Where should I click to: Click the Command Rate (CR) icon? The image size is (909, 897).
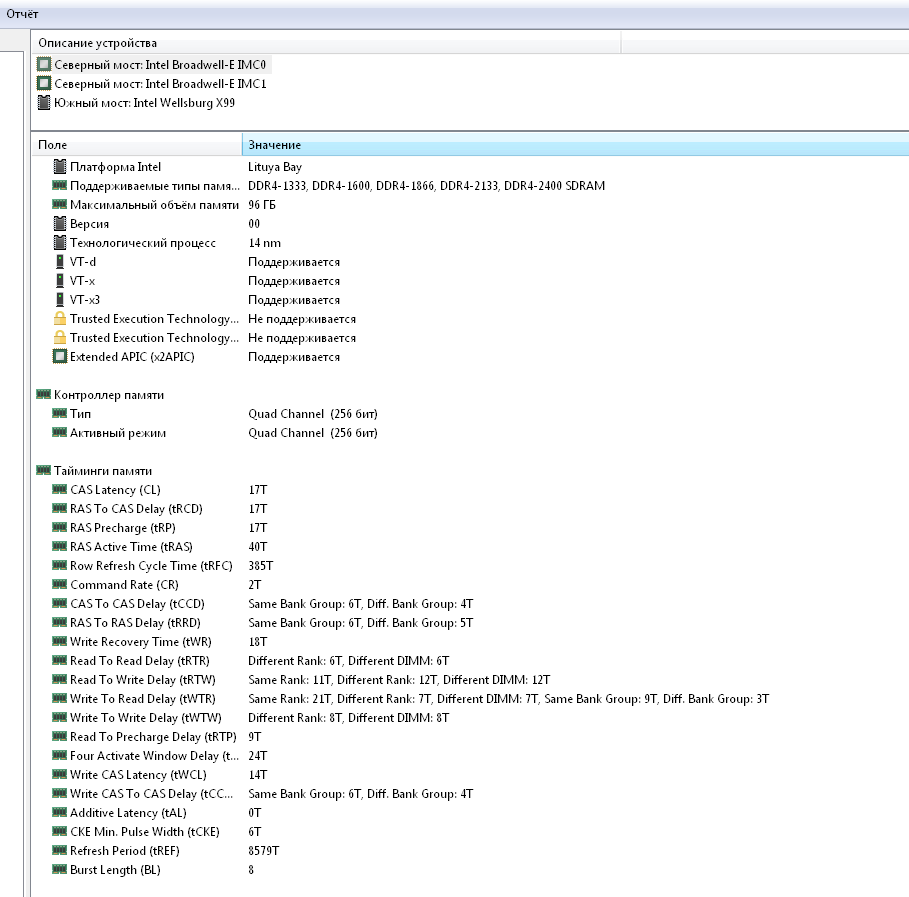[x=60, y=584]
